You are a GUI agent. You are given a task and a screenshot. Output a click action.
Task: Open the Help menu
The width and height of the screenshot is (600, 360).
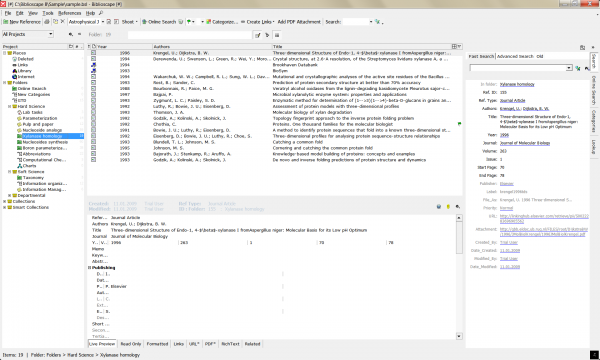[90, 13]
